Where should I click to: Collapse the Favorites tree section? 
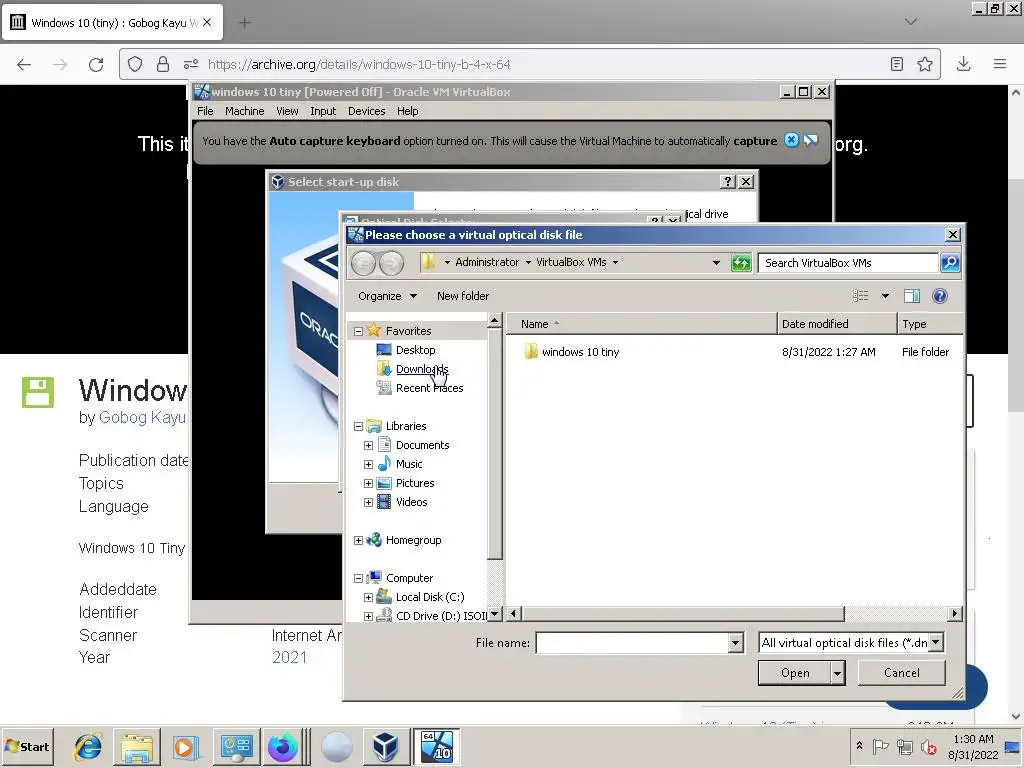(359, 331)
